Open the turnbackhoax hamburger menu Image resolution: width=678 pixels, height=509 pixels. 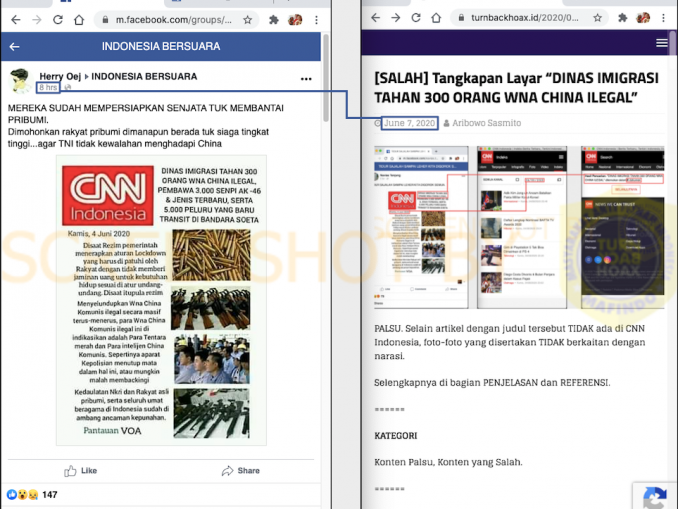[x=662, y=43]
